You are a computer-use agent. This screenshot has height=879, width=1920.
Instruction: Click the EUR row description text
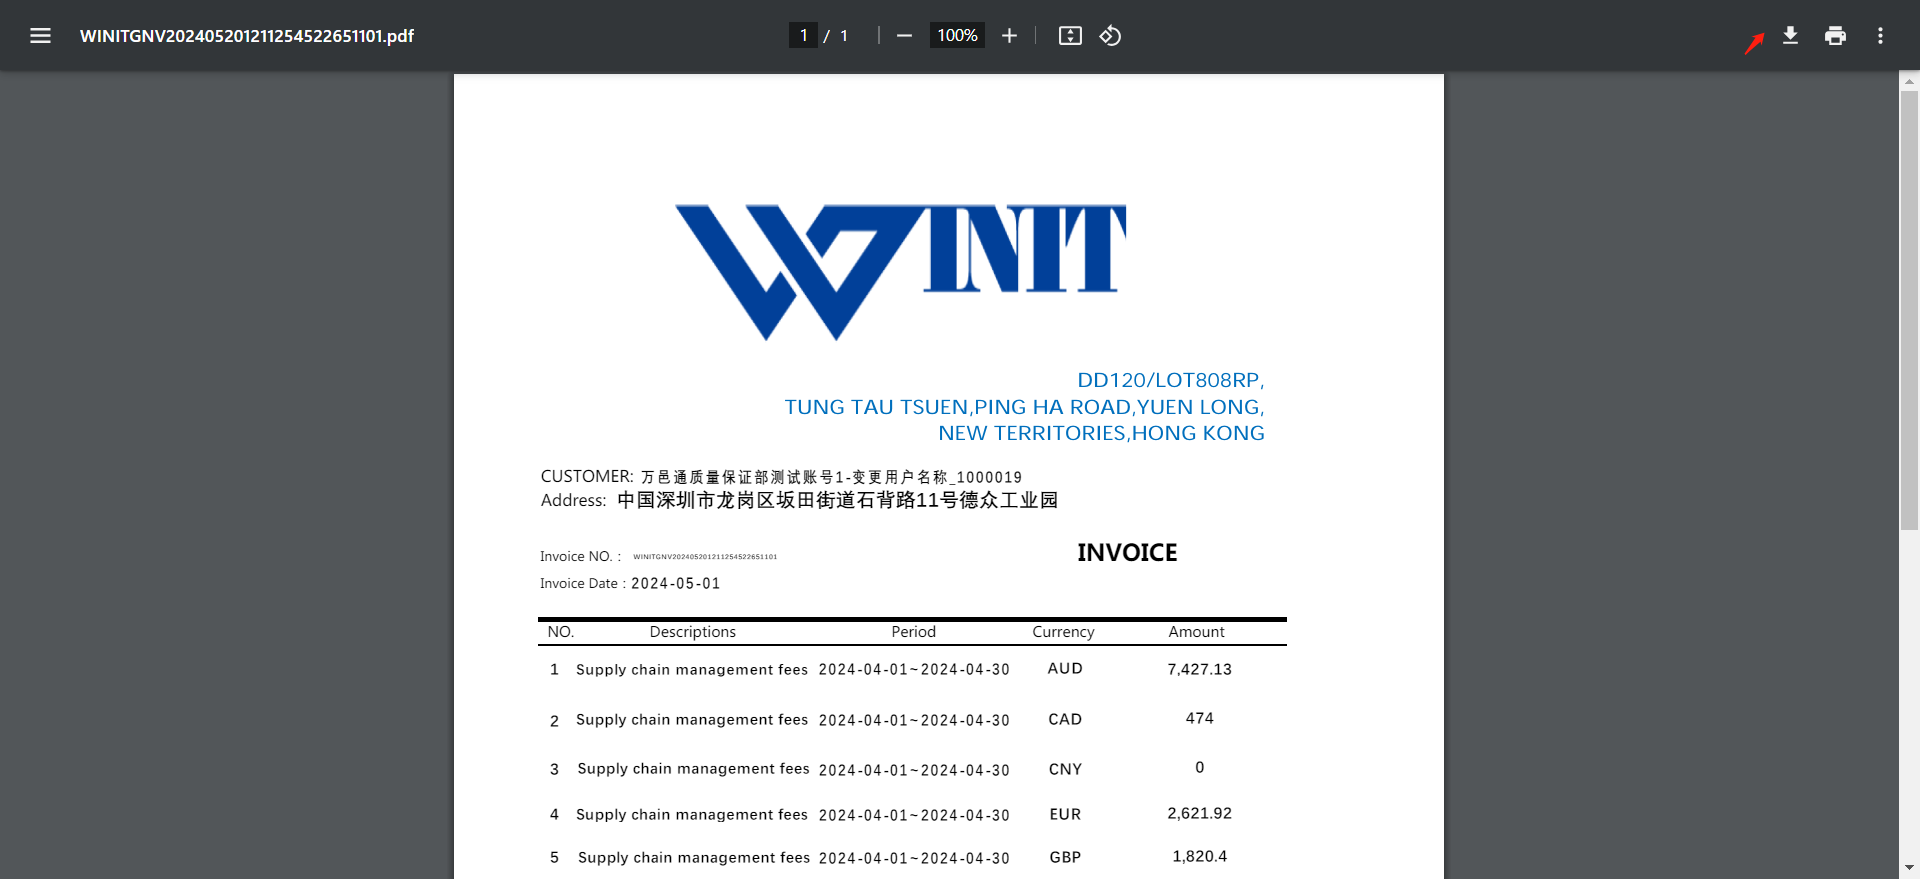coord(692,815)
